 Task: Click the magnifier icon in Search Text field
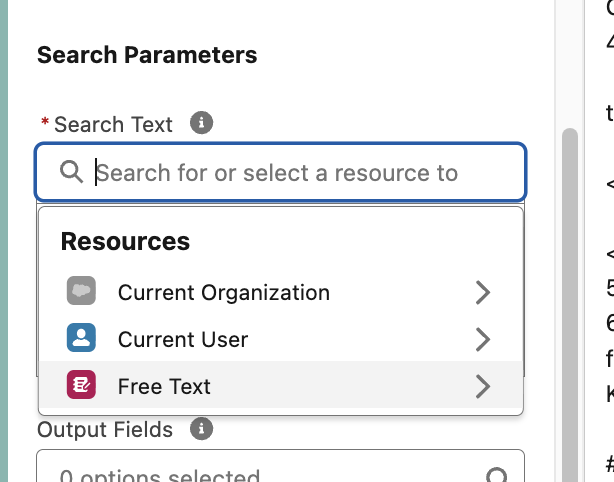pyautogui.click(x=71, y=172)
